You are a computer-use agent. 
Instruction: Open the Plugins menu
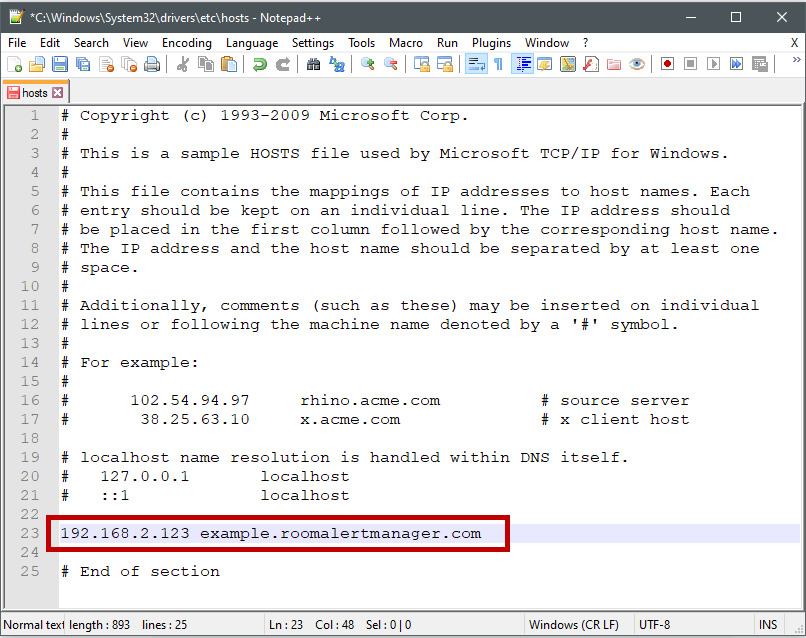(491, 43)
